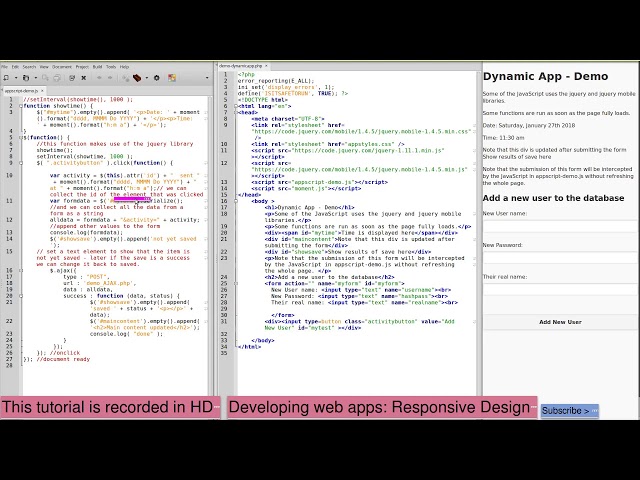Open the Edit menu
This screenshot has width=640, height=480.
point(15,67)
